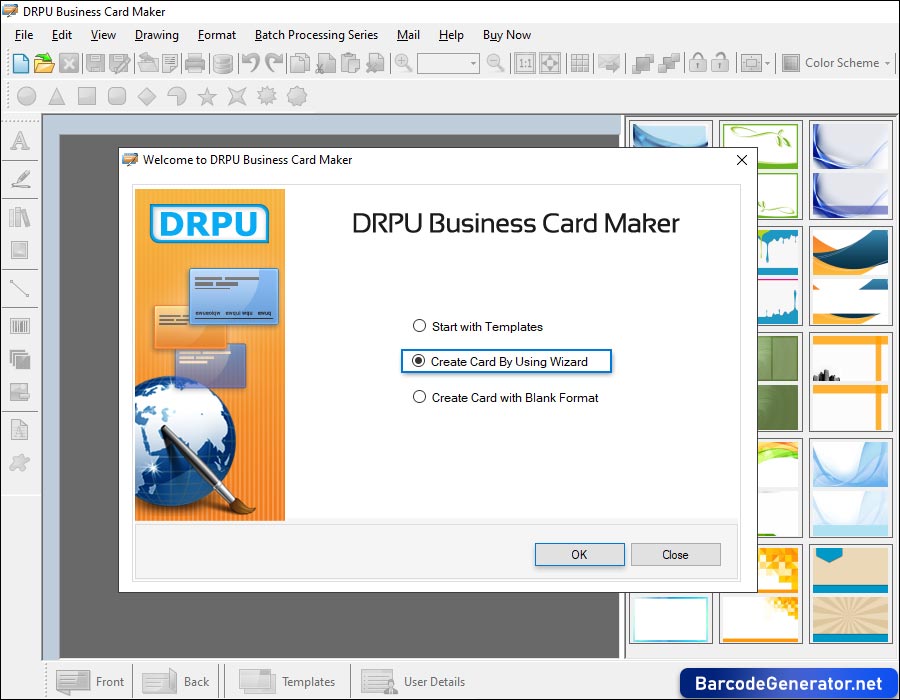The width and height of the screenshot is (900, 700).
Task: Open the Batch Processing Series menu
Action: [x=315, y=34]
